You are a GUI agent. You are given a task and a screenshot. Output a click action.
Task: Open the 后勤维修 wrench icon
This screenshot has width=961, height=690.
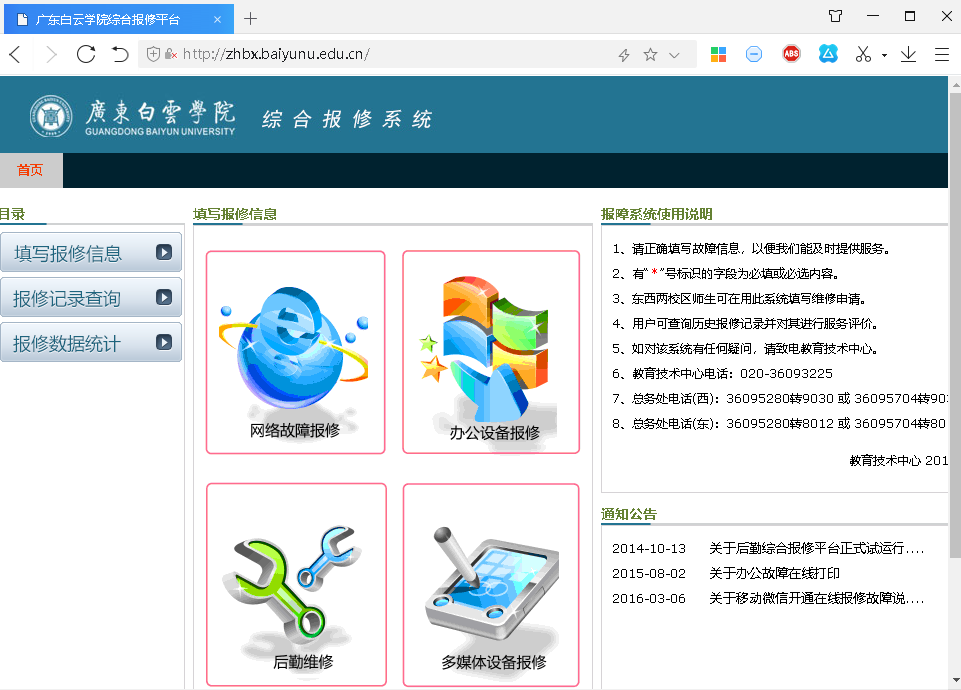click(296, 585)
